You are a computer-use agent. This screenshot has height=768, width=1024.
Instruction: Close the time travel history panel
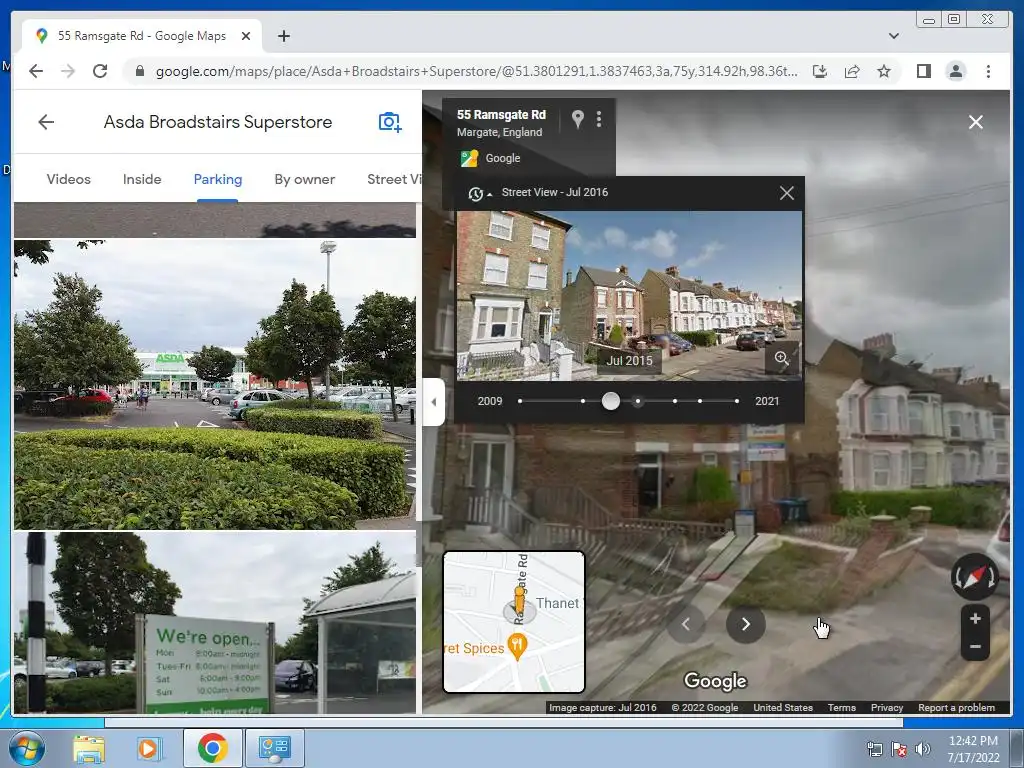click(x=787, y=193)
